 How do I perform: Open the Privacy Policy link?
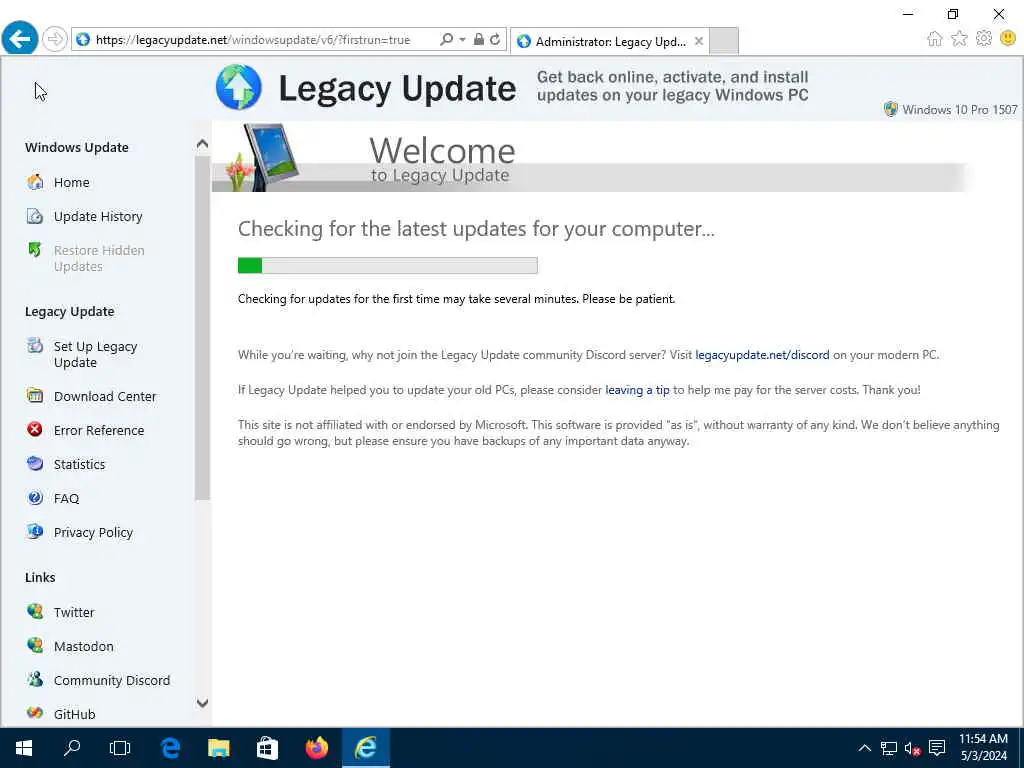(x=93, y=532)
